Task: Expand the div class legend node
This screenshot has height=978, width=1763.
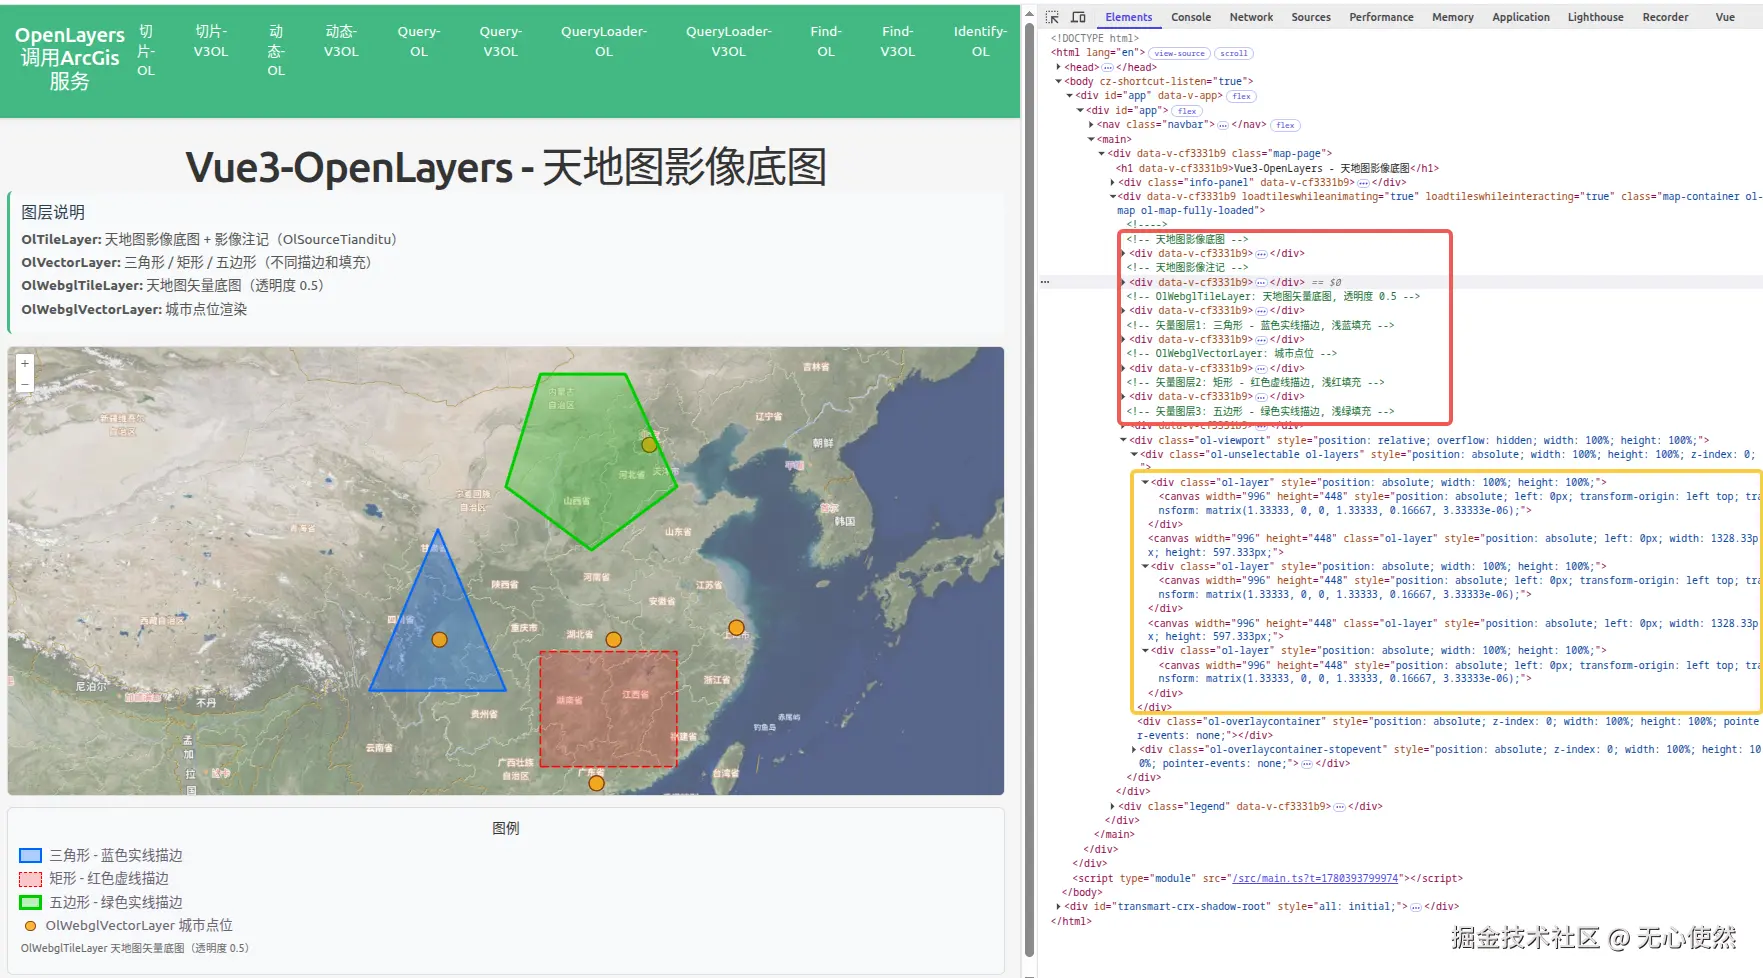Action: (1113, 806)
